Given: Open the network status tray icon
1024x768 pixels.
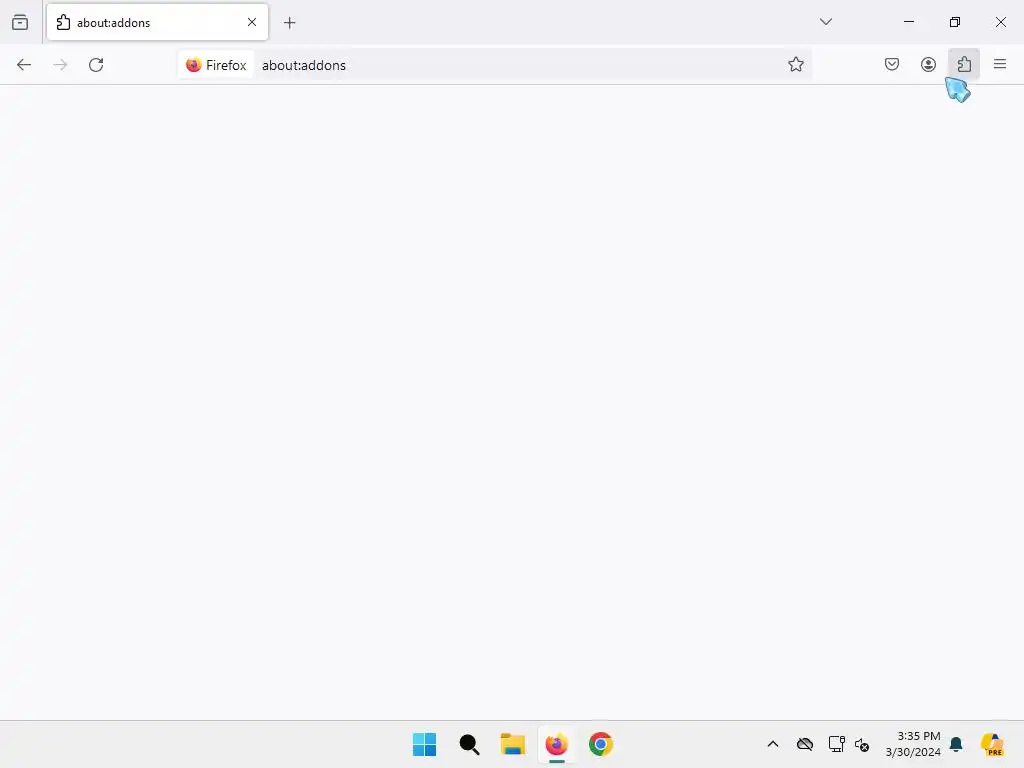Looking at the screenshot, I should (836, 744).
